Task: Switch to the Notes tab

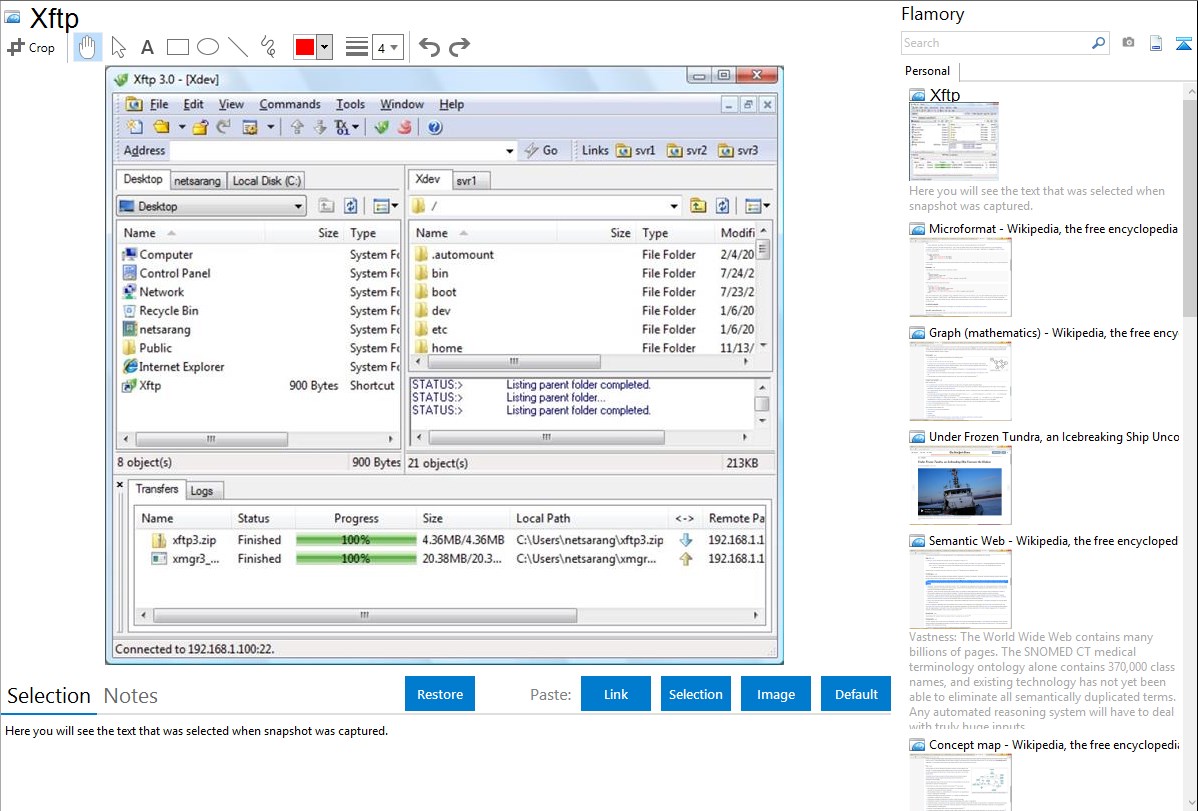Action: click(x=131, y=696)
